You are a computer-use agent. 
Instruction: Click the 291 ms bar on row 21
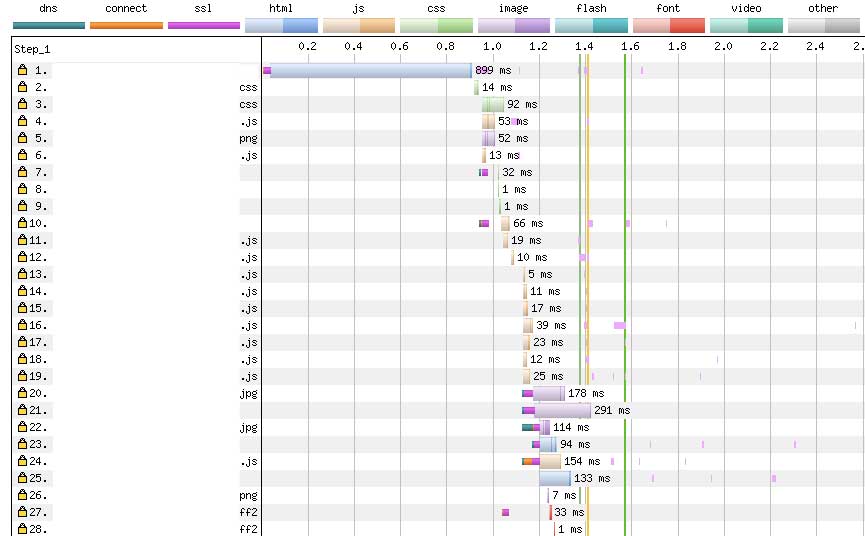tap(563, 411)
